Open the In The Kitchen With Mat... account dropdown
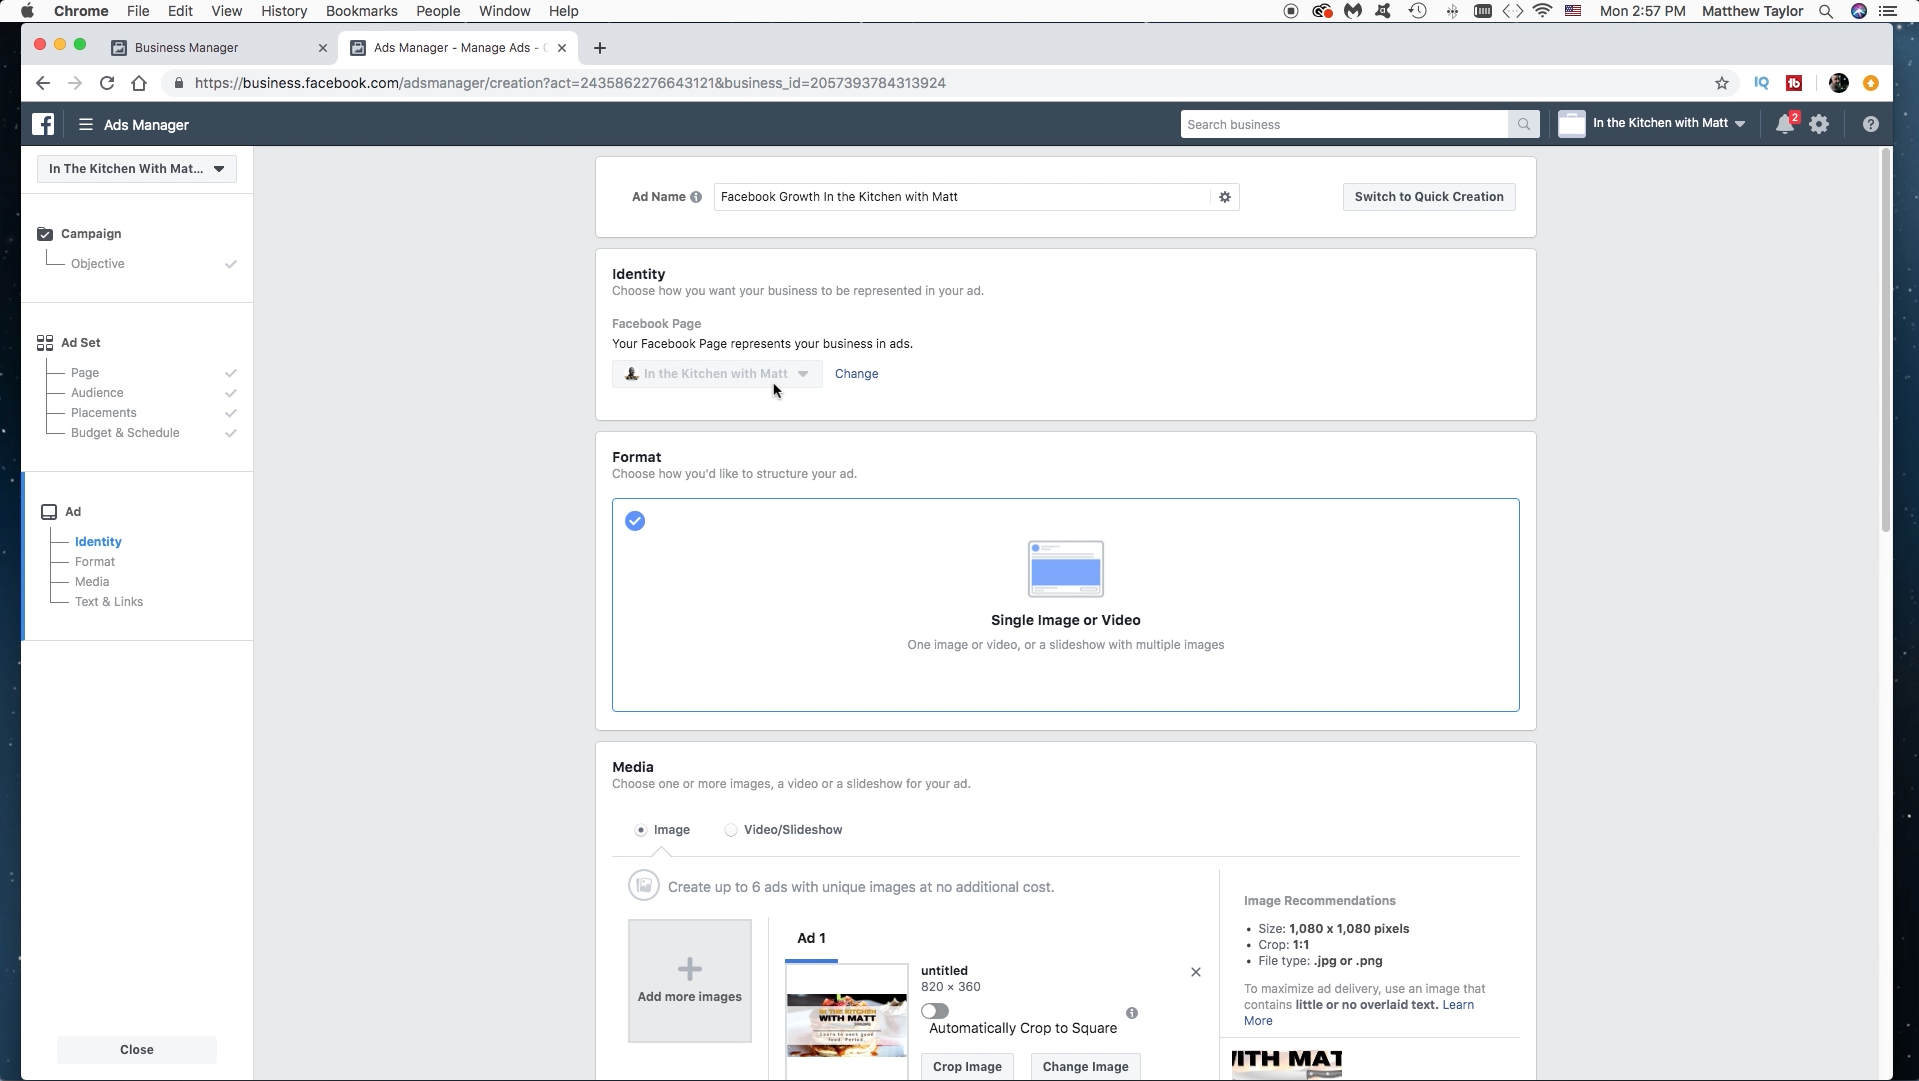The image size is (1919, 1081). [137, 169]
